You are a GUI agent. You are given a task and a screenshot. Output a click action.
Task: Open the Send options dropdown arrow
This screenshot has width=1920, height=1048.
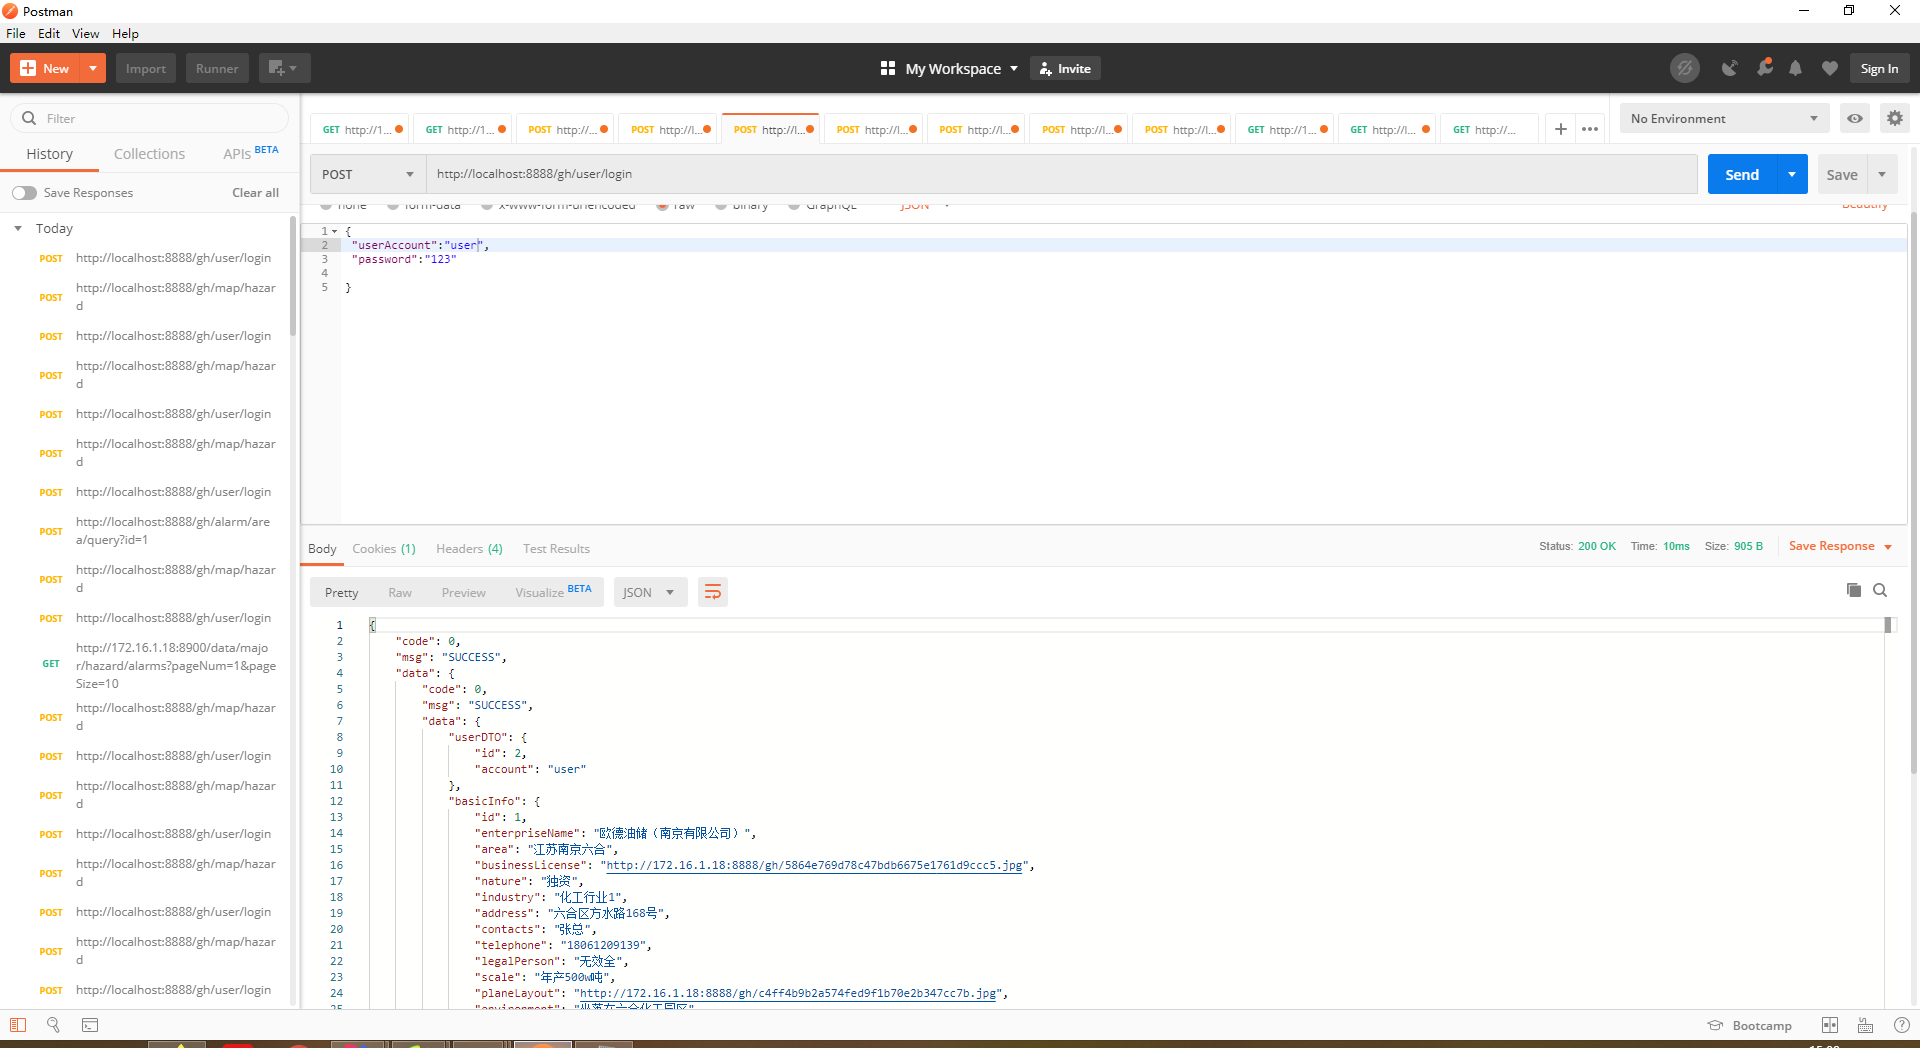[x=1792, y=174]
